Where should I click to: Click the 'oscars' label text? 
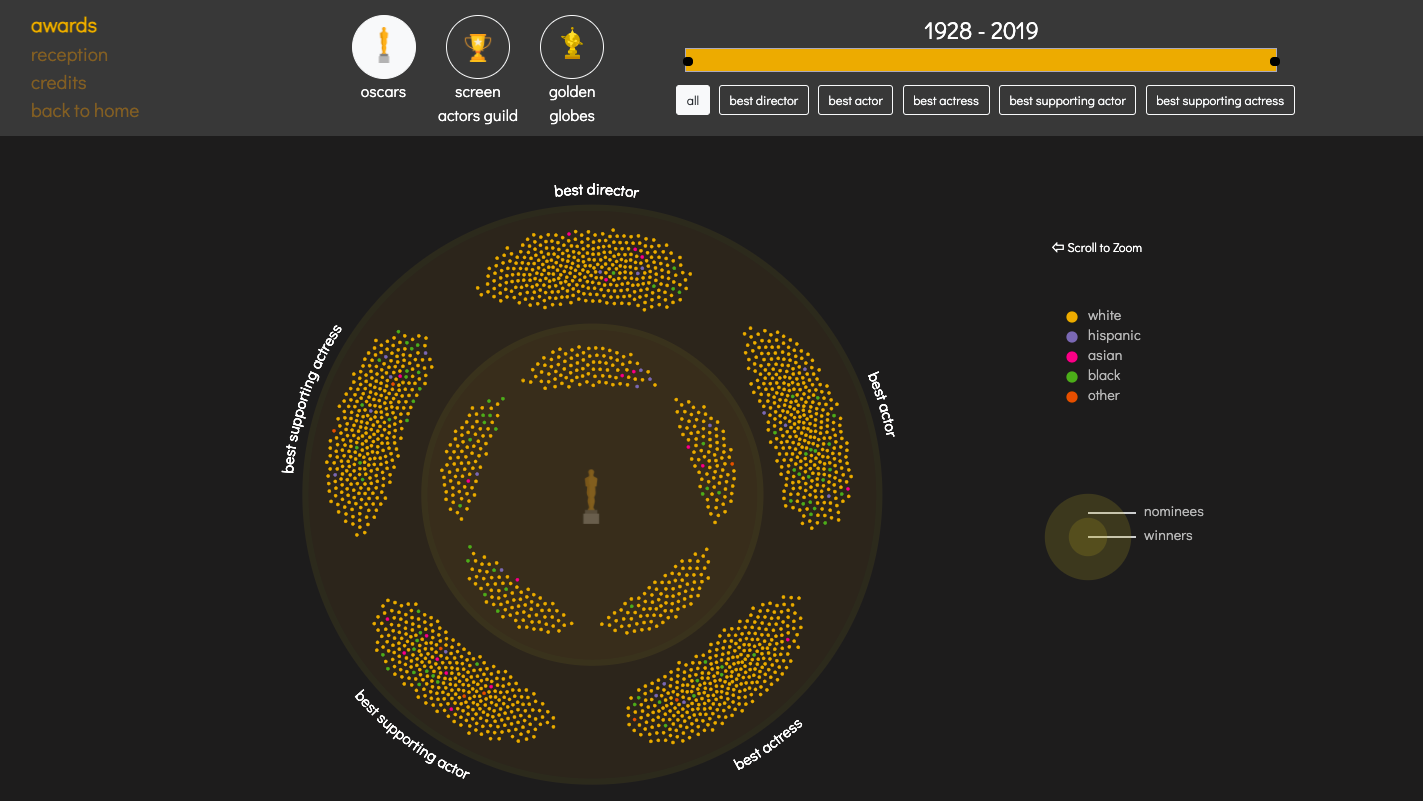(384, 92)
